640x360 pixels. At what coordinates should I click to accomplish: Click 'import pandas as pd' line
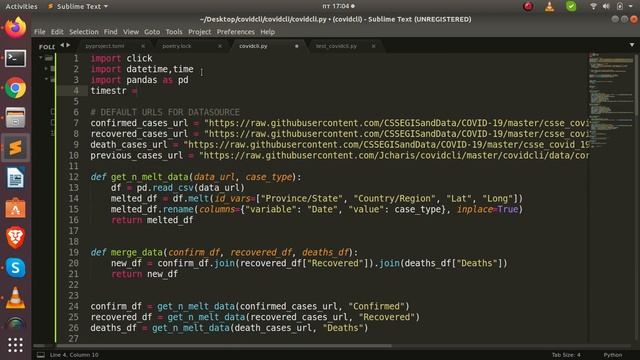point(139,80)
